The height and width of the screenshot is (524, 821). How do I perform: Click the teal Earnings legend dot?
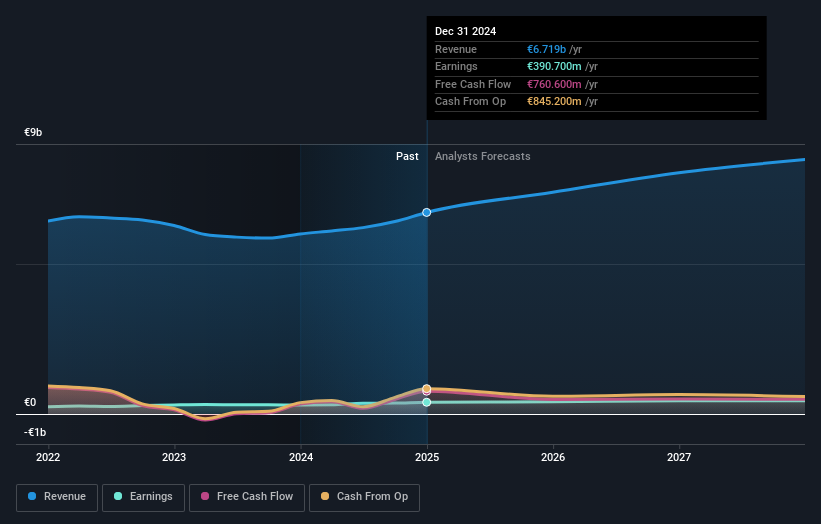[118, 496]
